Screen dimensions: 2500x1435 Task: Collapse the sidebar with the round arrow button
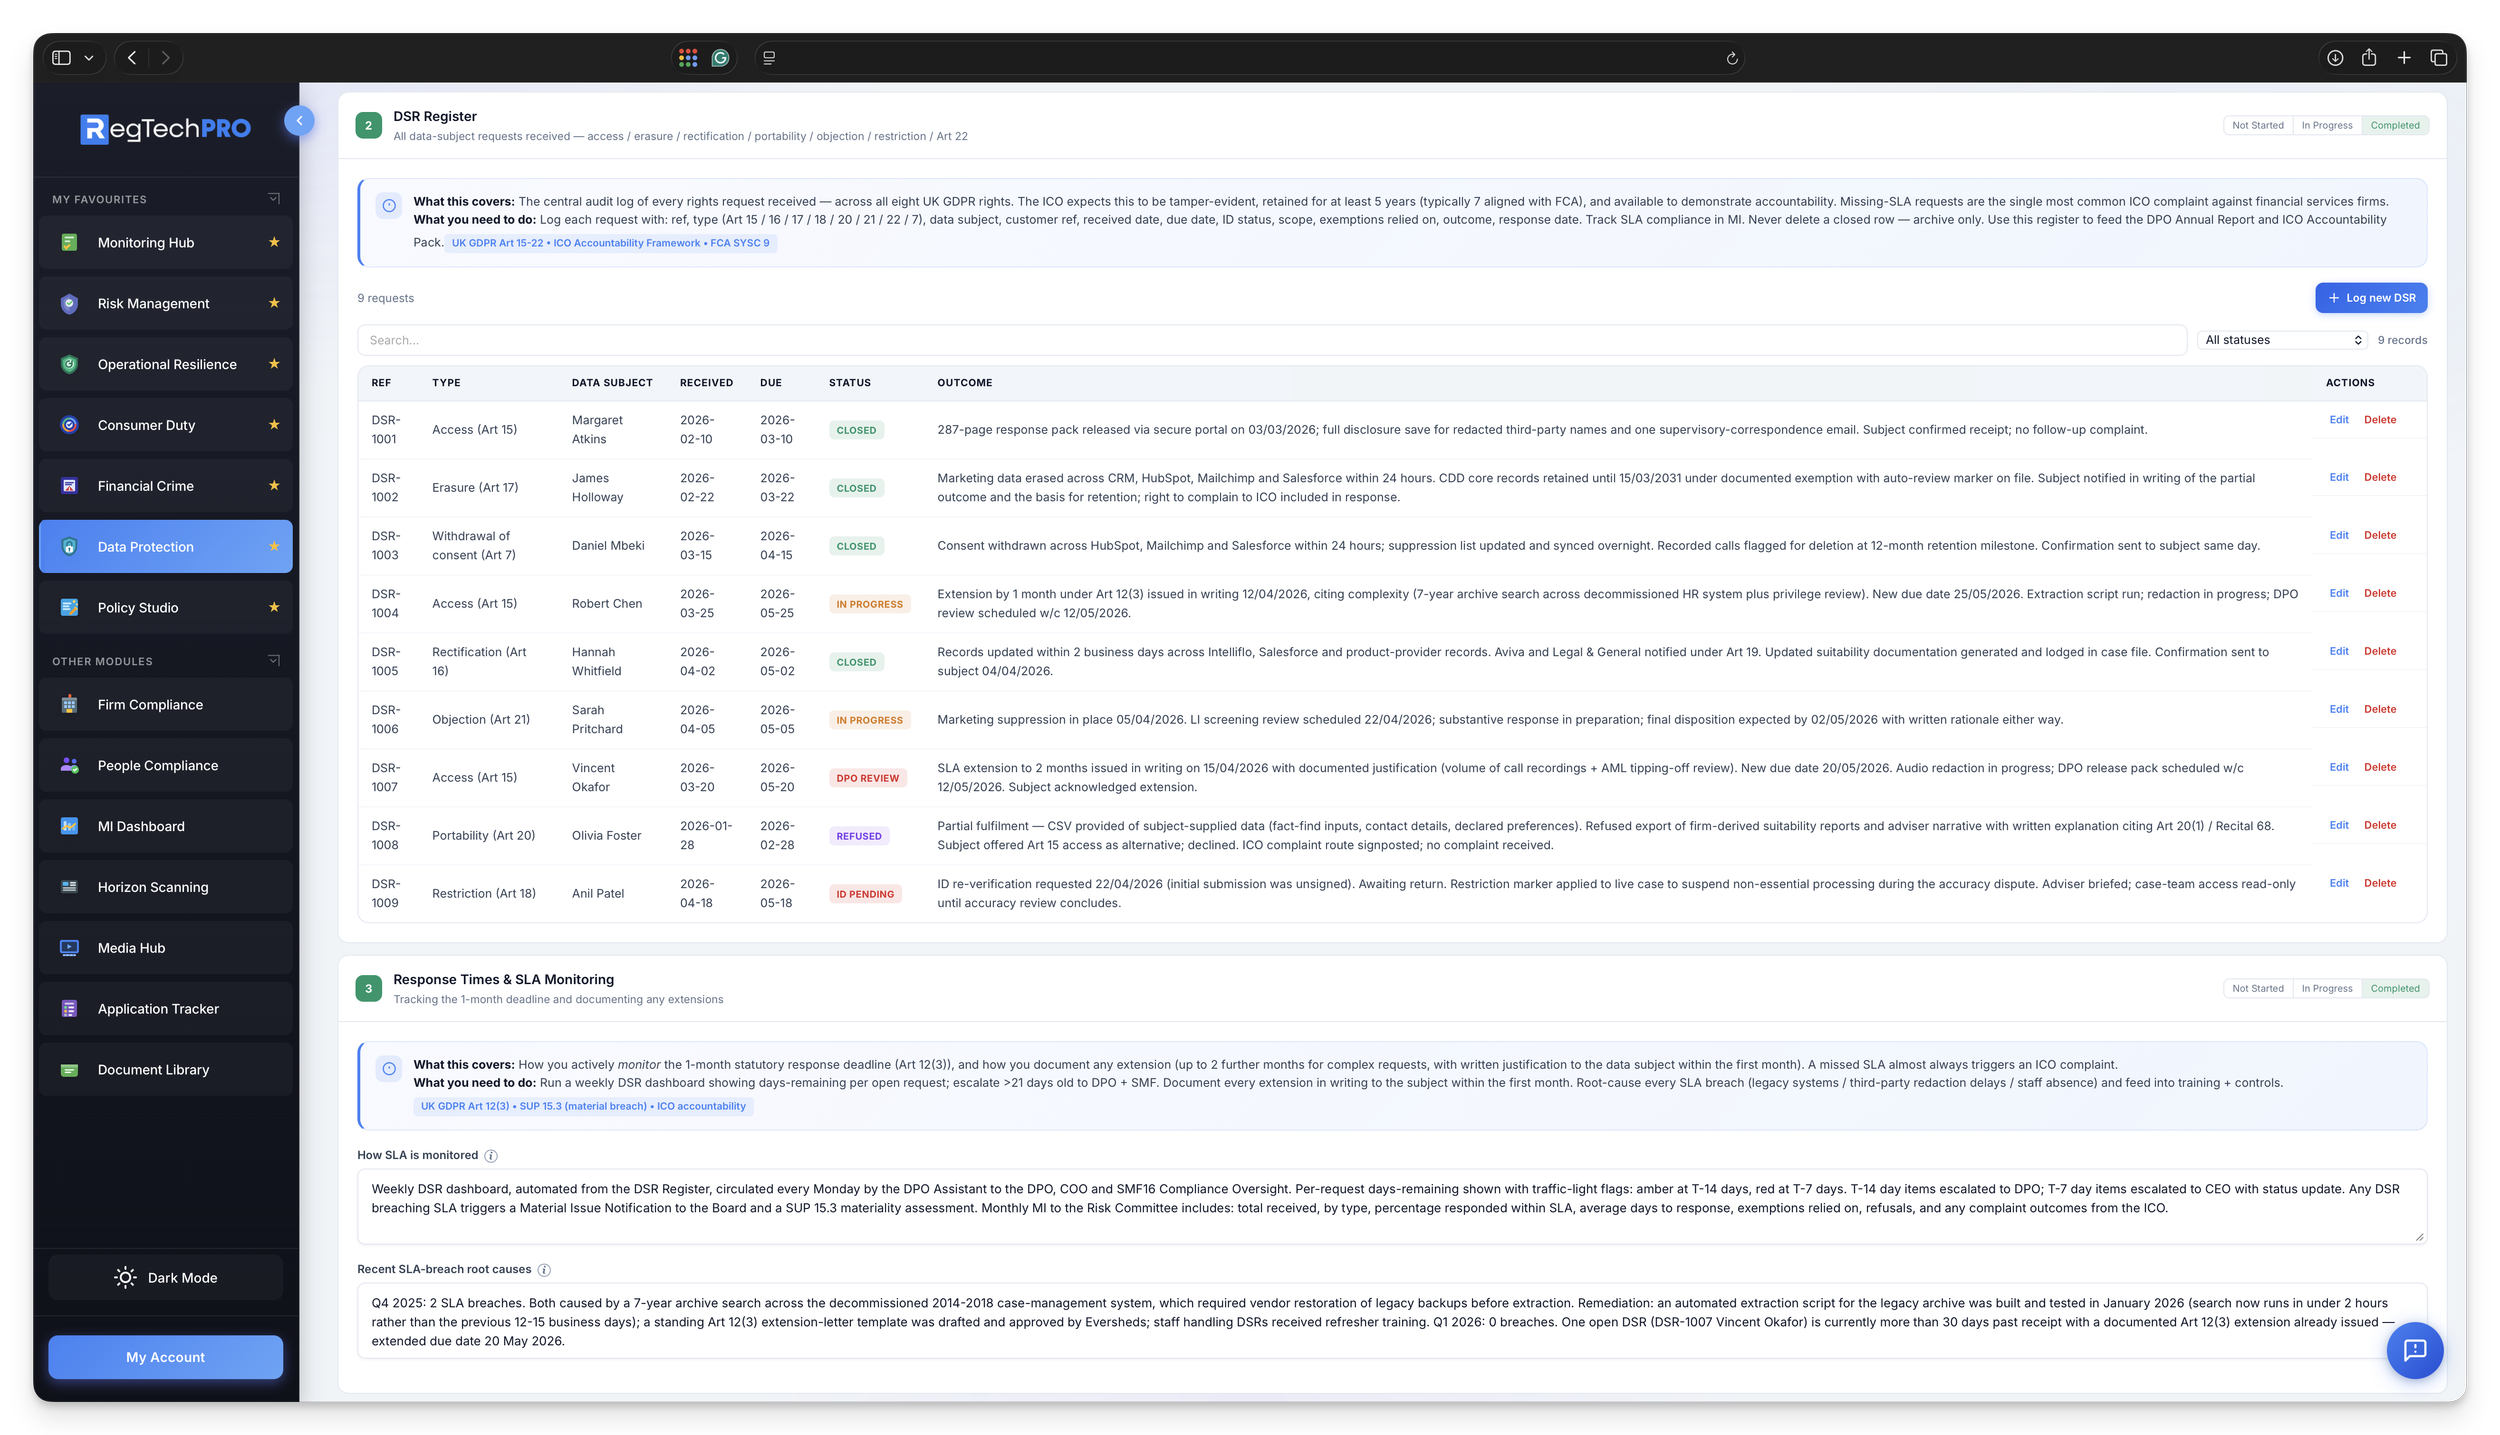pos(299,121)
